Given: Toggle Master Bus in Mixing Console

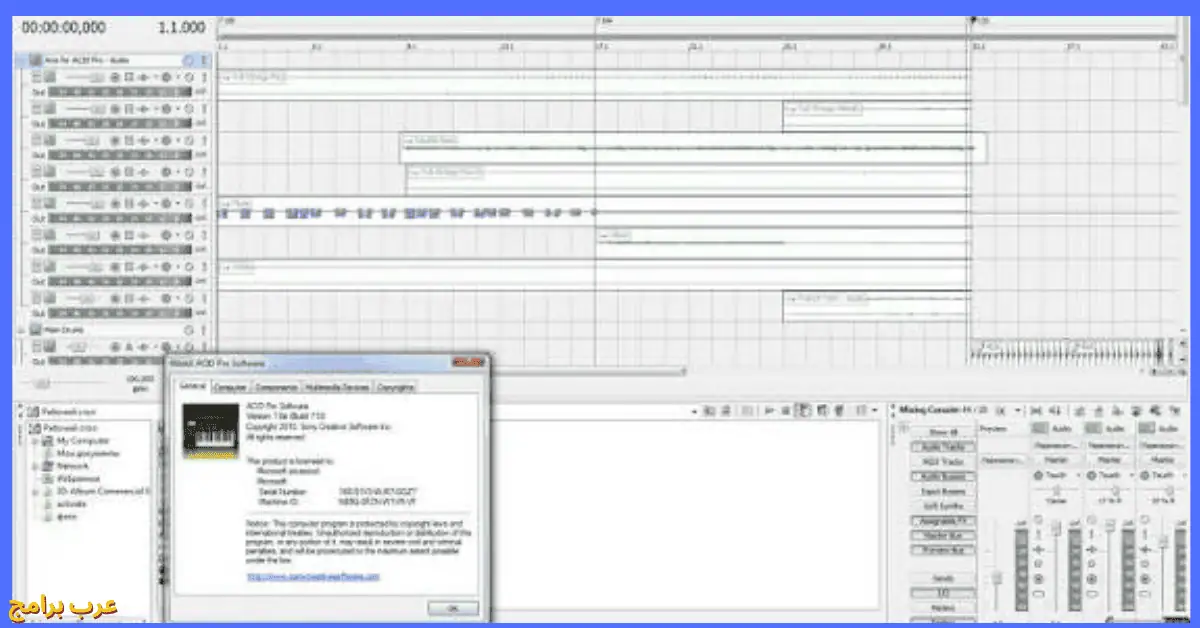Looking at the screenshot, I should (x=942, y=536).
